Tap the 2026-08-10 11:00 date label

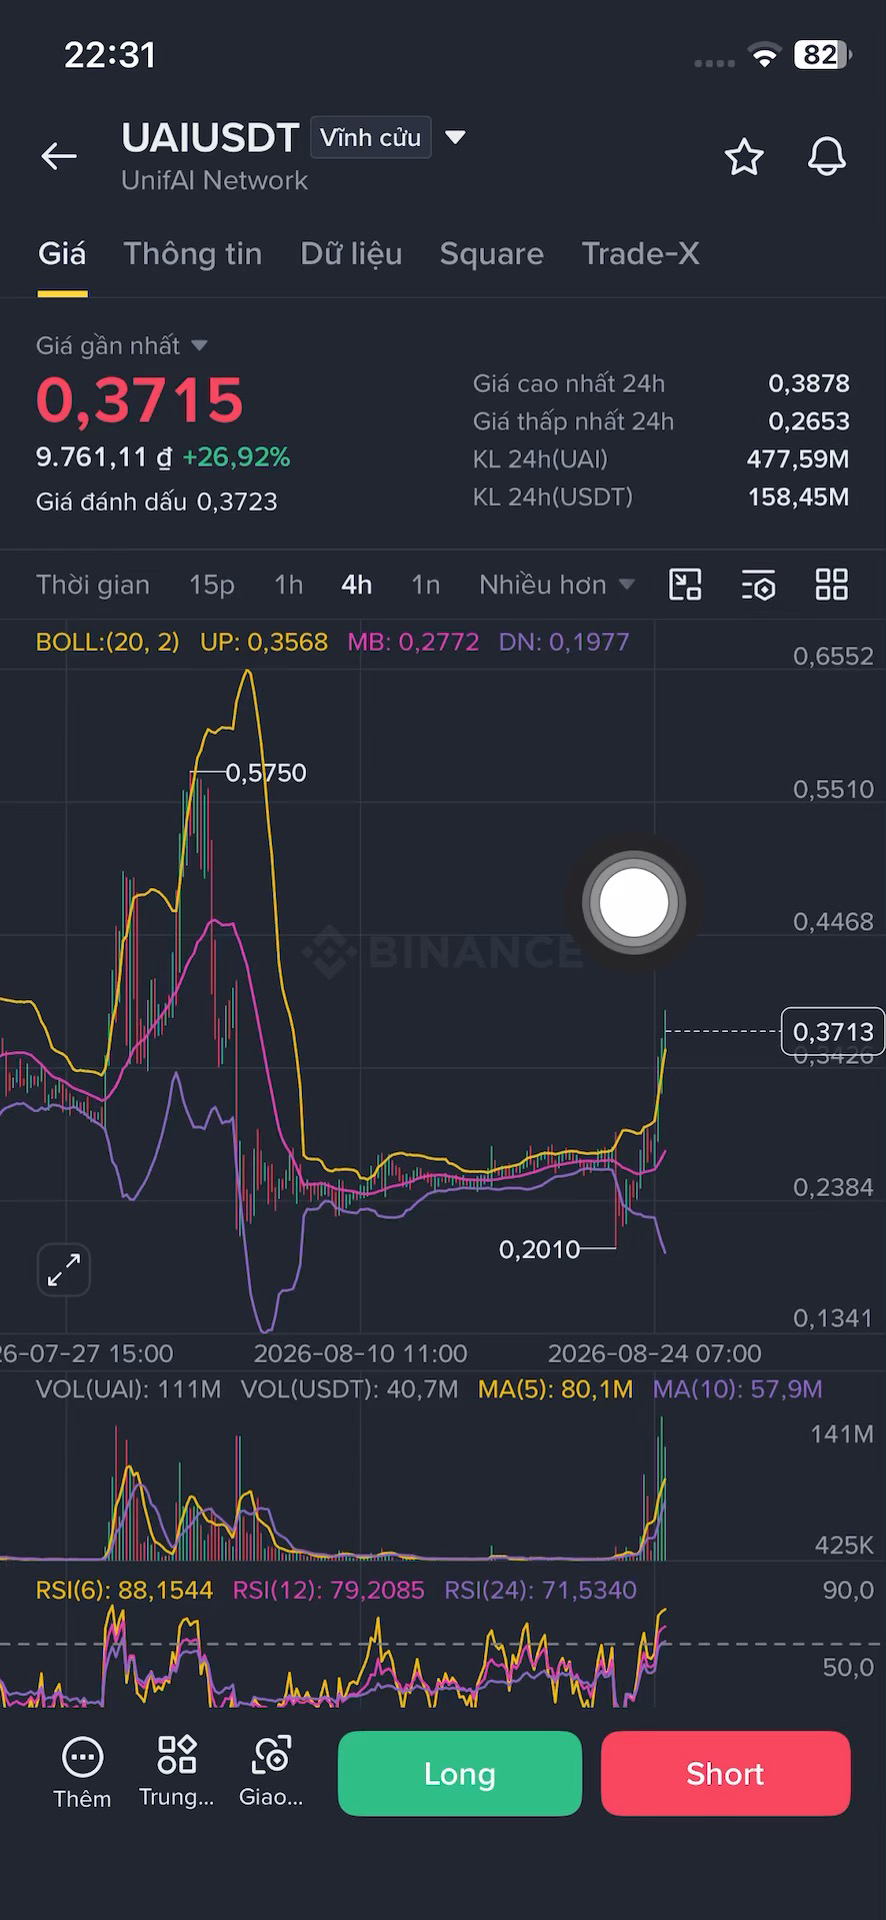coord(360,1354)
